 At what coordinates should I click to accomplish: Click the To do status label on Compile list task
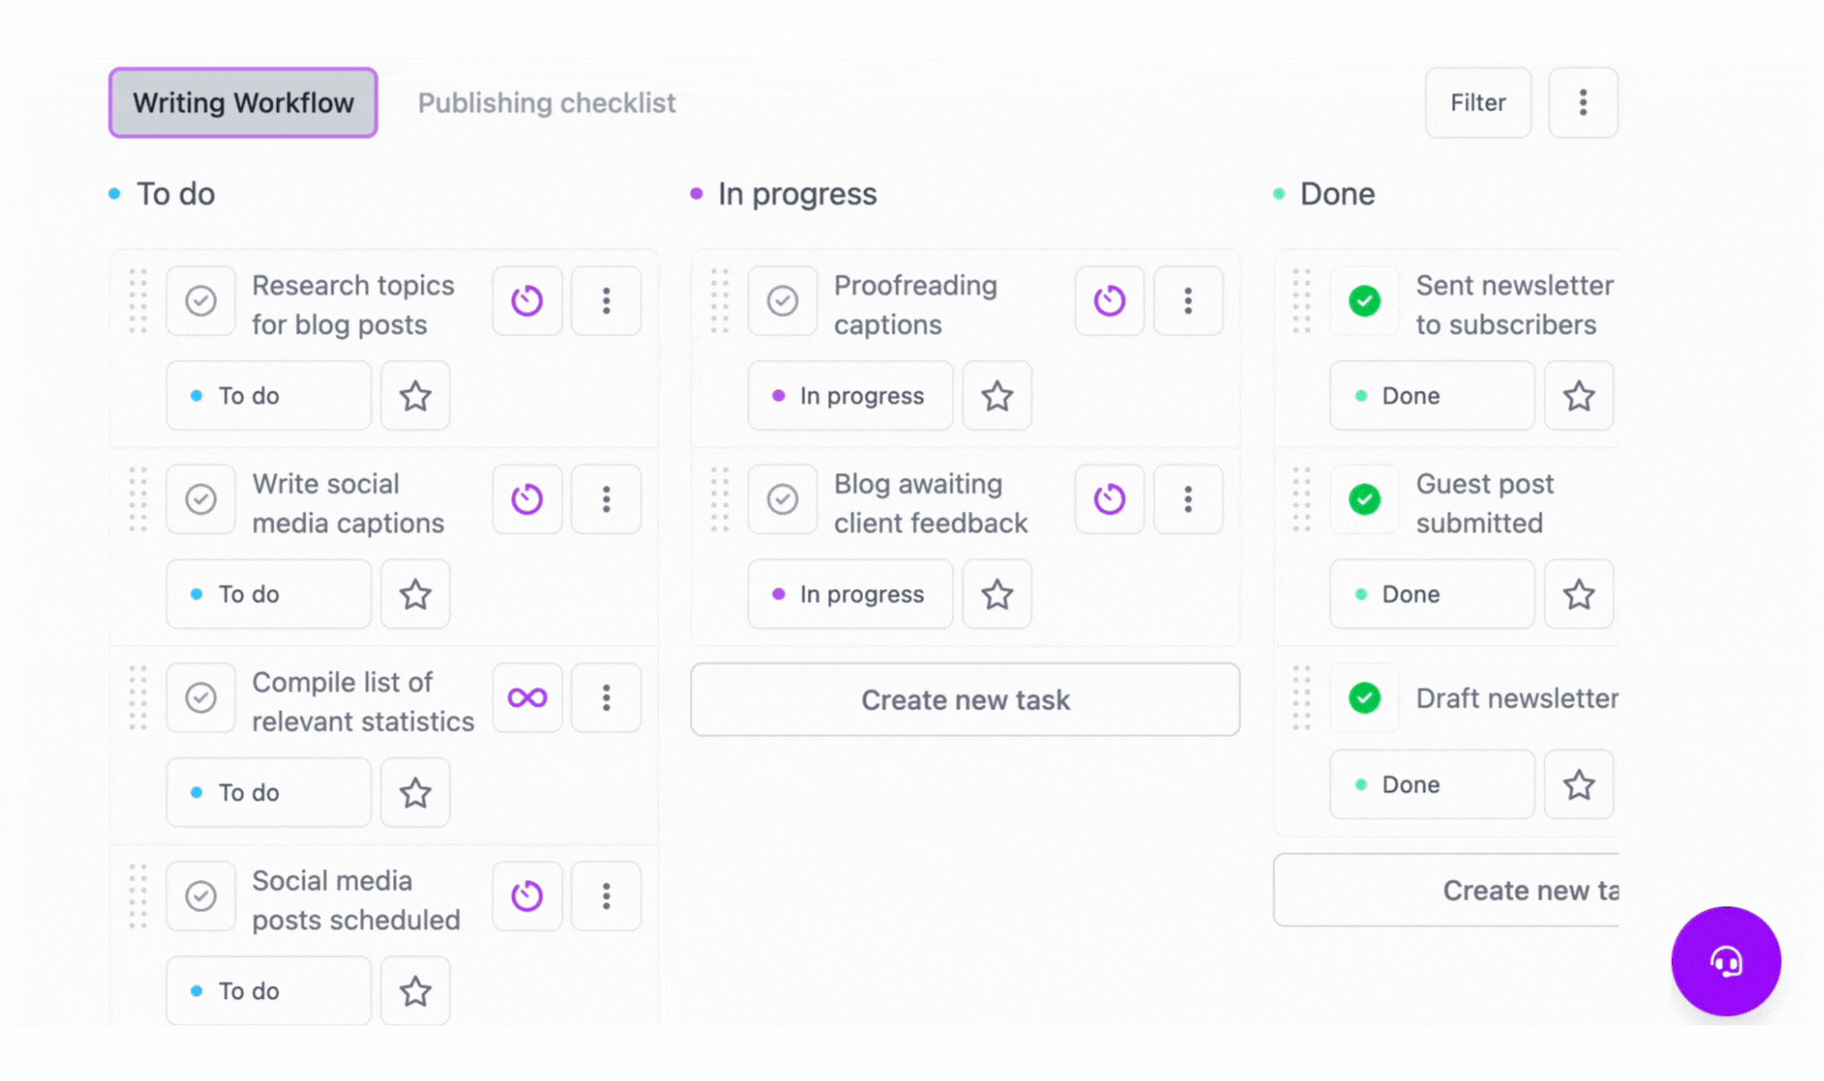coord(268,792)
